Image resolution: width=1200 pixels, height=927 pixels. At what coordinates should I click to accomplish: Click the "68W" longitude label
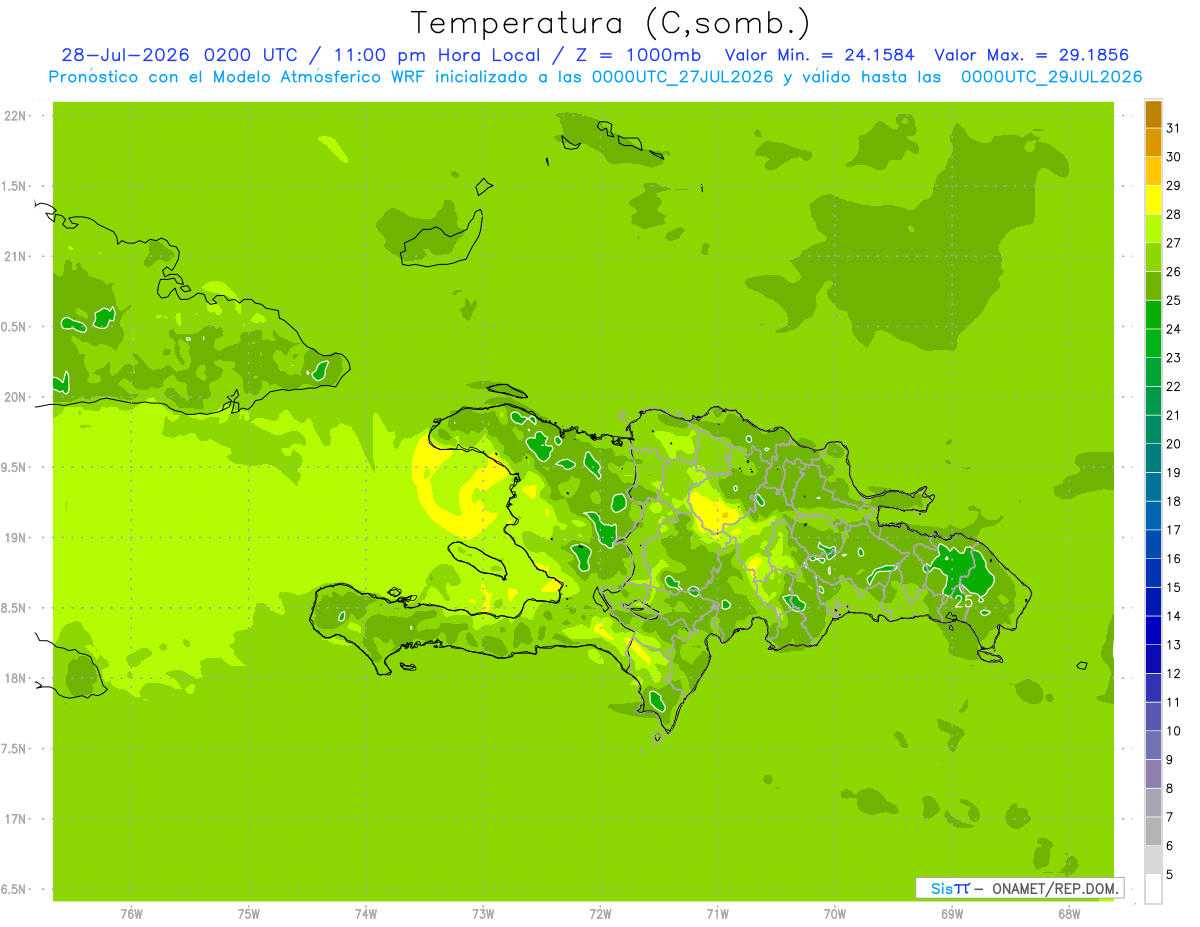(x=1069, y=915)
